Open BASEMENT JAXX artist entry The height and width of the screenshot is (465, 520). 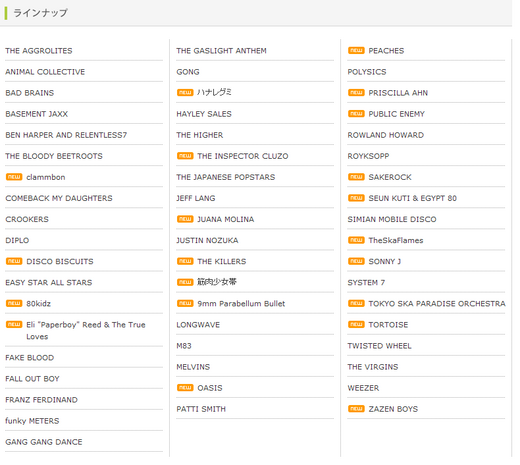tap(37, 114)
